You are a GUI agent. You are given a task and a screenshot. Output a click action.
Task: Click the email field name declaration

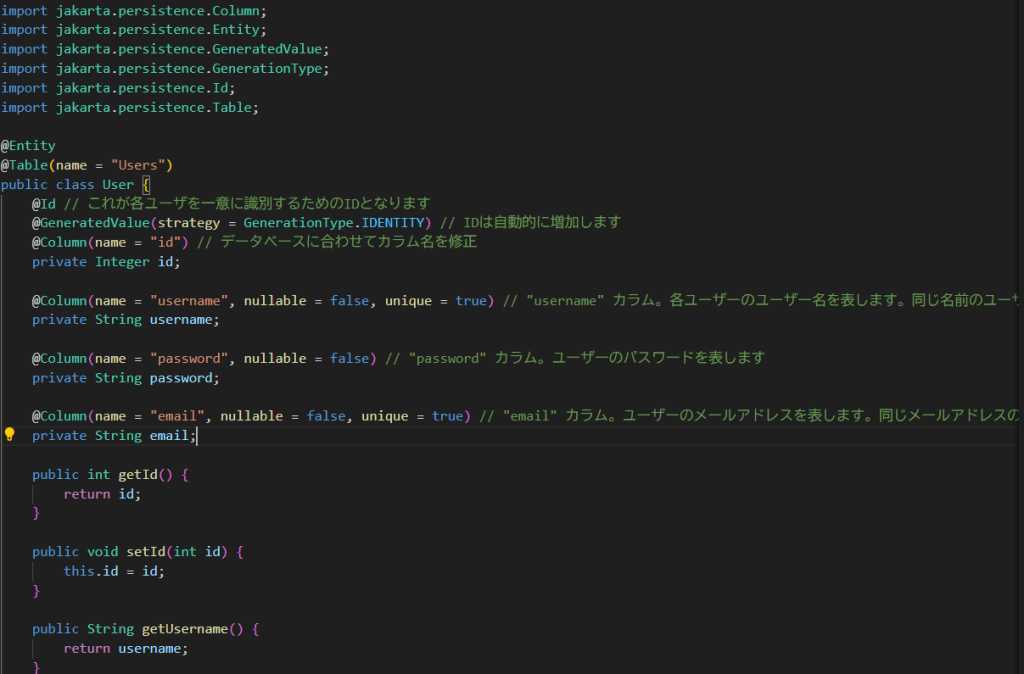(x=173, y=436)
